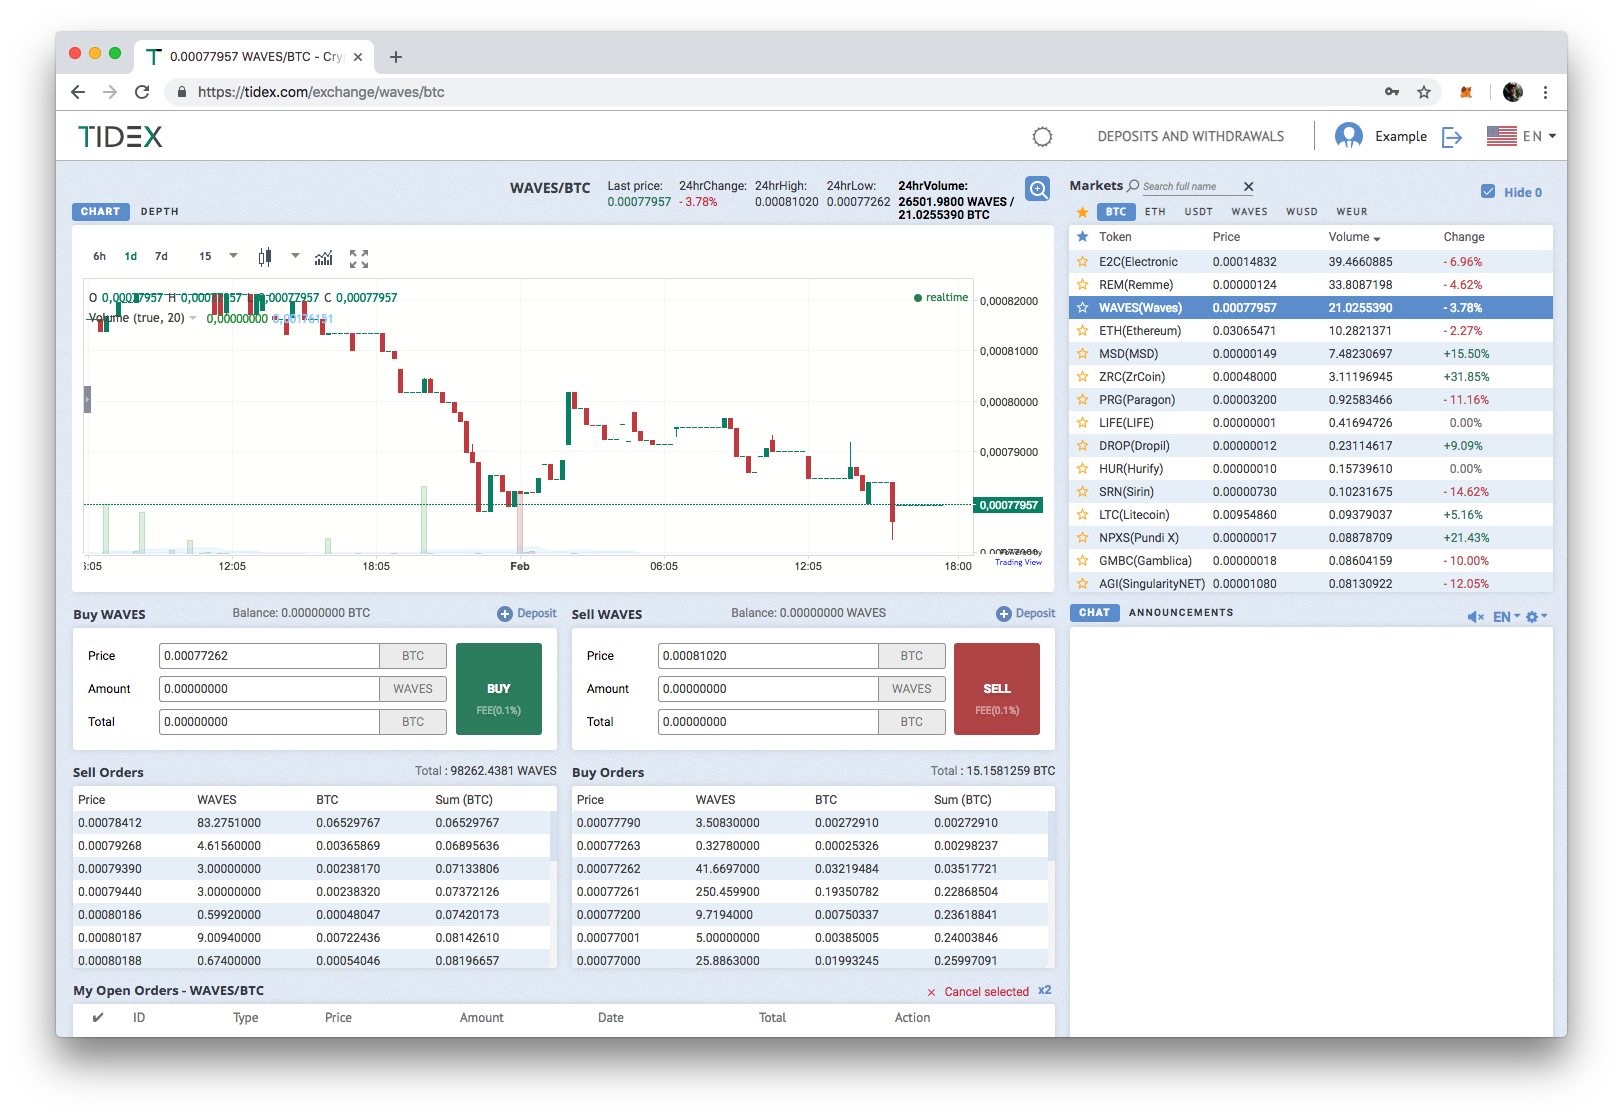Click the Buy WAVES Price input field
Viewport: 1623px width, 1117px height.
pos(269,656)
